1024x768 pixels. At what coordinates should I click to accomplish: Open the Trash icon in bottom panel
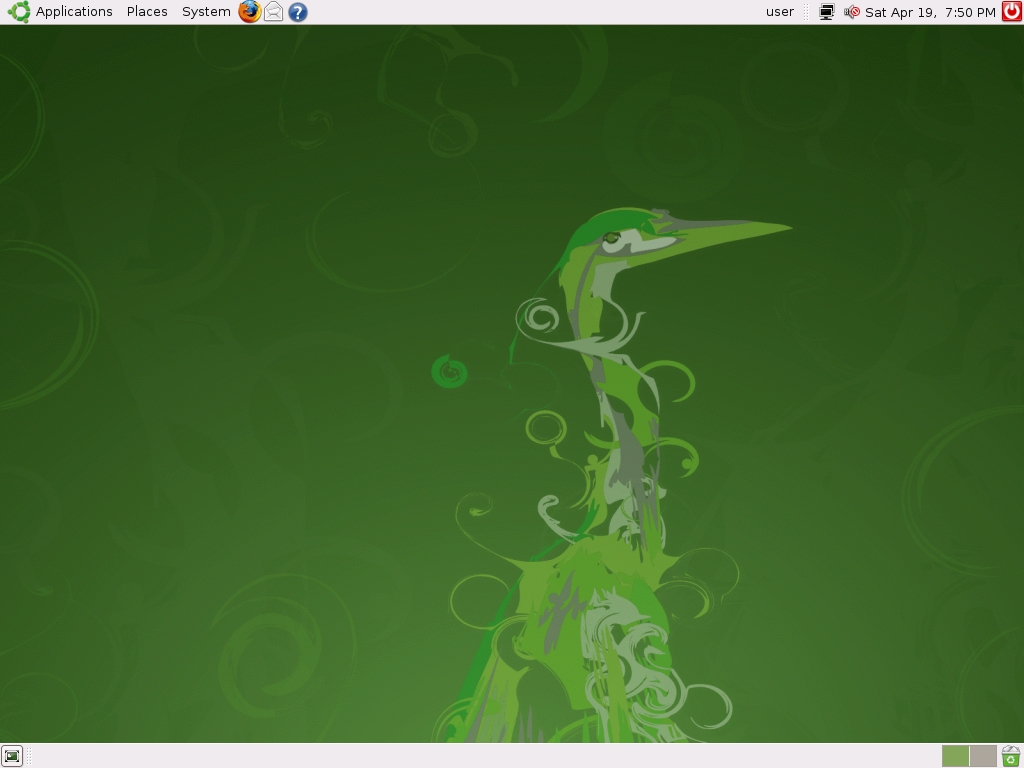[1011, 756]
